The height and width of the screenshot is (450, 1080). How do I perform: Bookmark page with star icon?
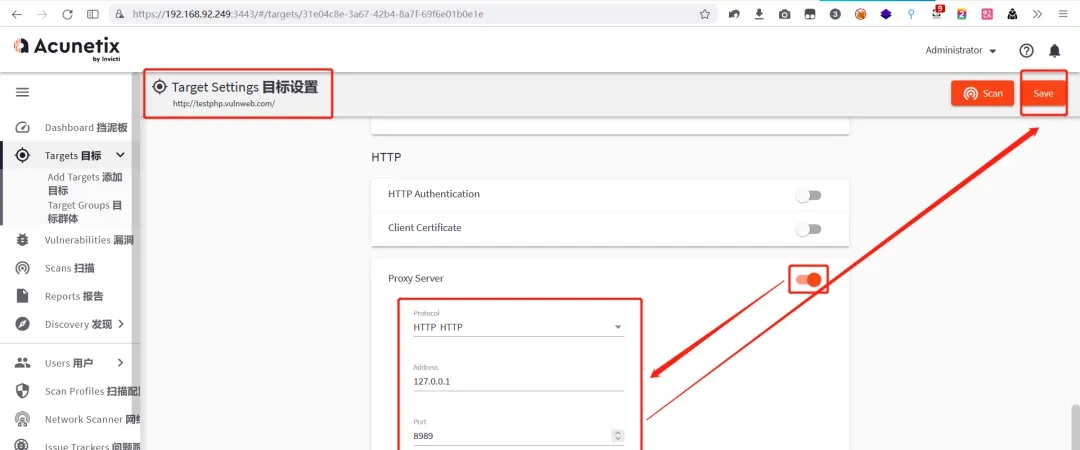705,14
